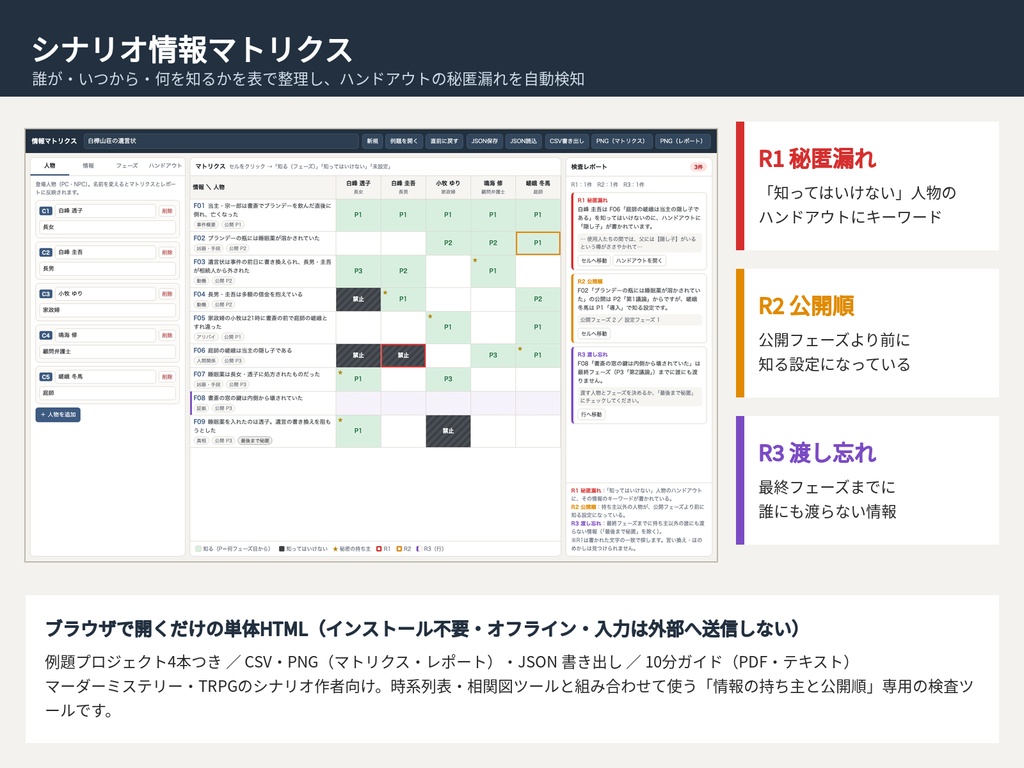Open sample projects via 例題を開く

[403, 141]
